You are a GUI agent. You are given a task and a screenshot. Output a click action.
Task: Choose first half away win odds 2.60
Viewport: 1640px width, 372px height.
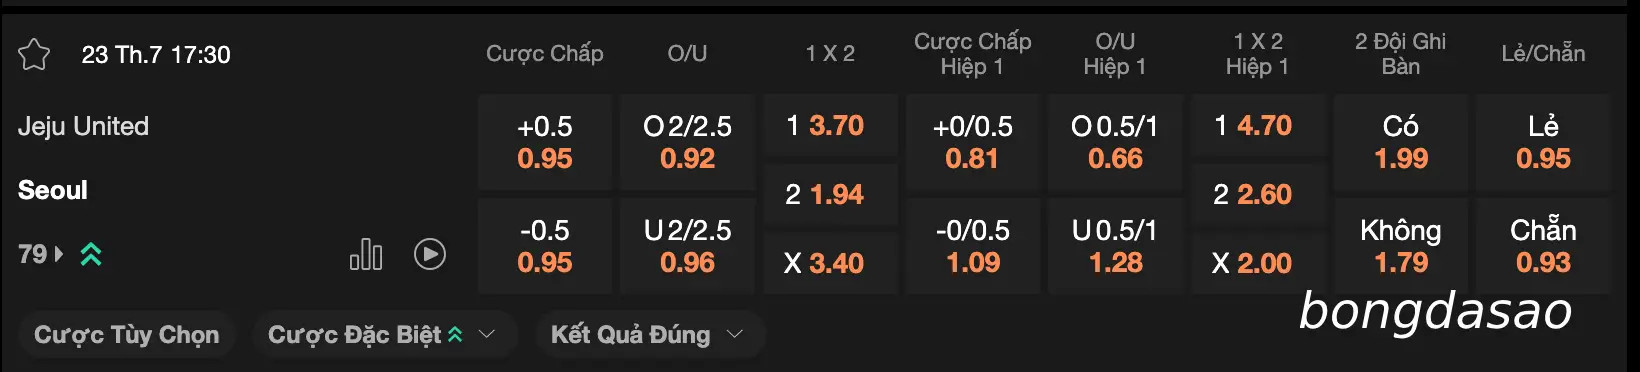(x=1258, y=194)
